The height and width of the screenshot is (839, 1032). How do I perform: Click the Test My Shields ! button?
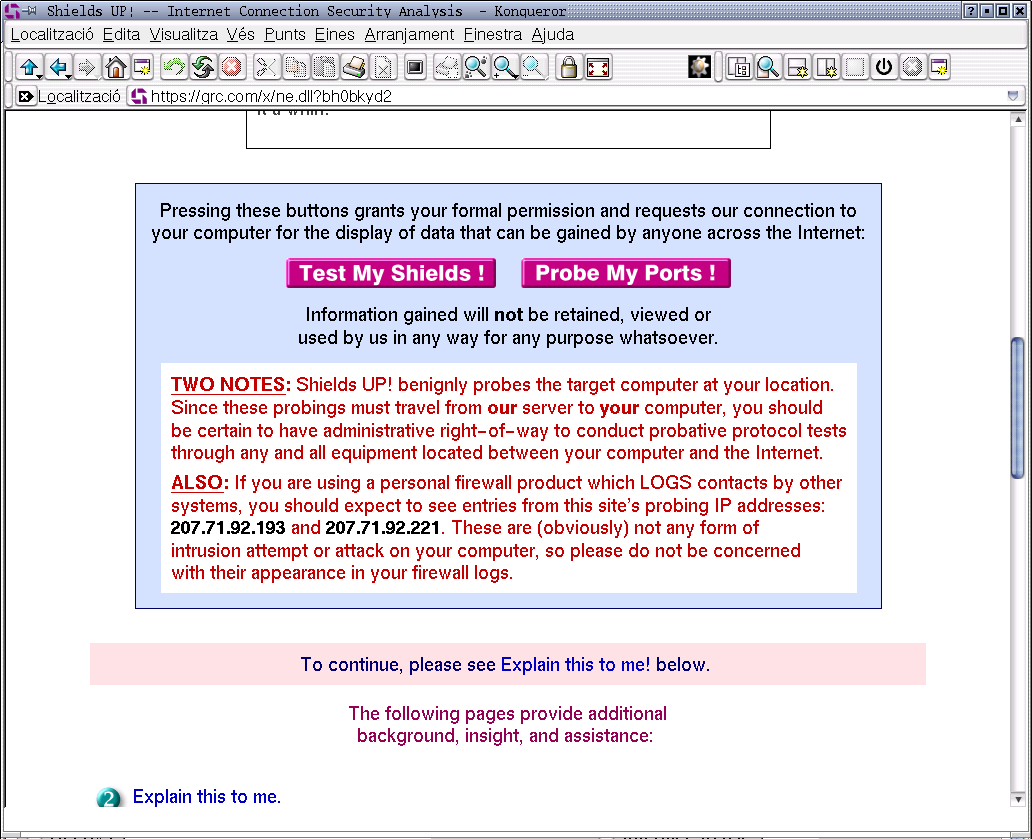click(391, 273)
